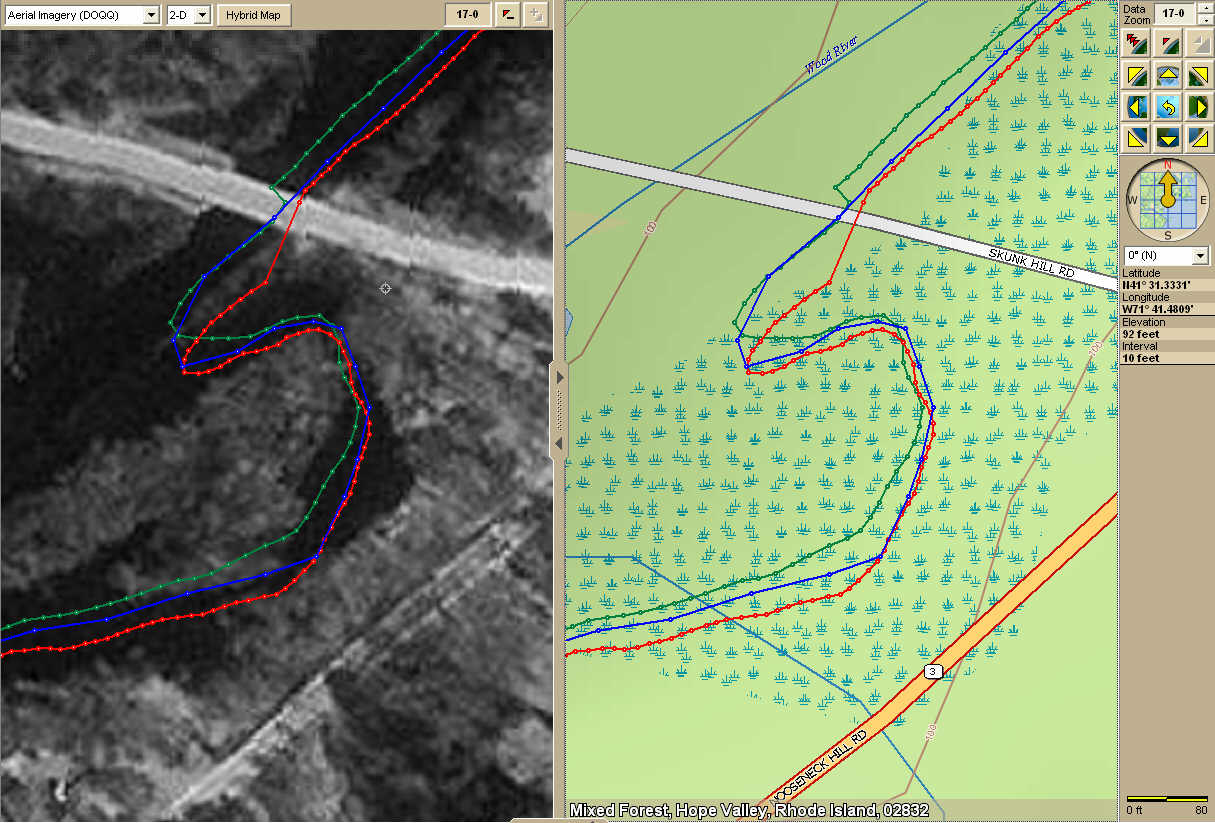The width and height of the screenshot is (1215, 823).
Task: Click the Hybrid Map button
Action: pos(254,15)
